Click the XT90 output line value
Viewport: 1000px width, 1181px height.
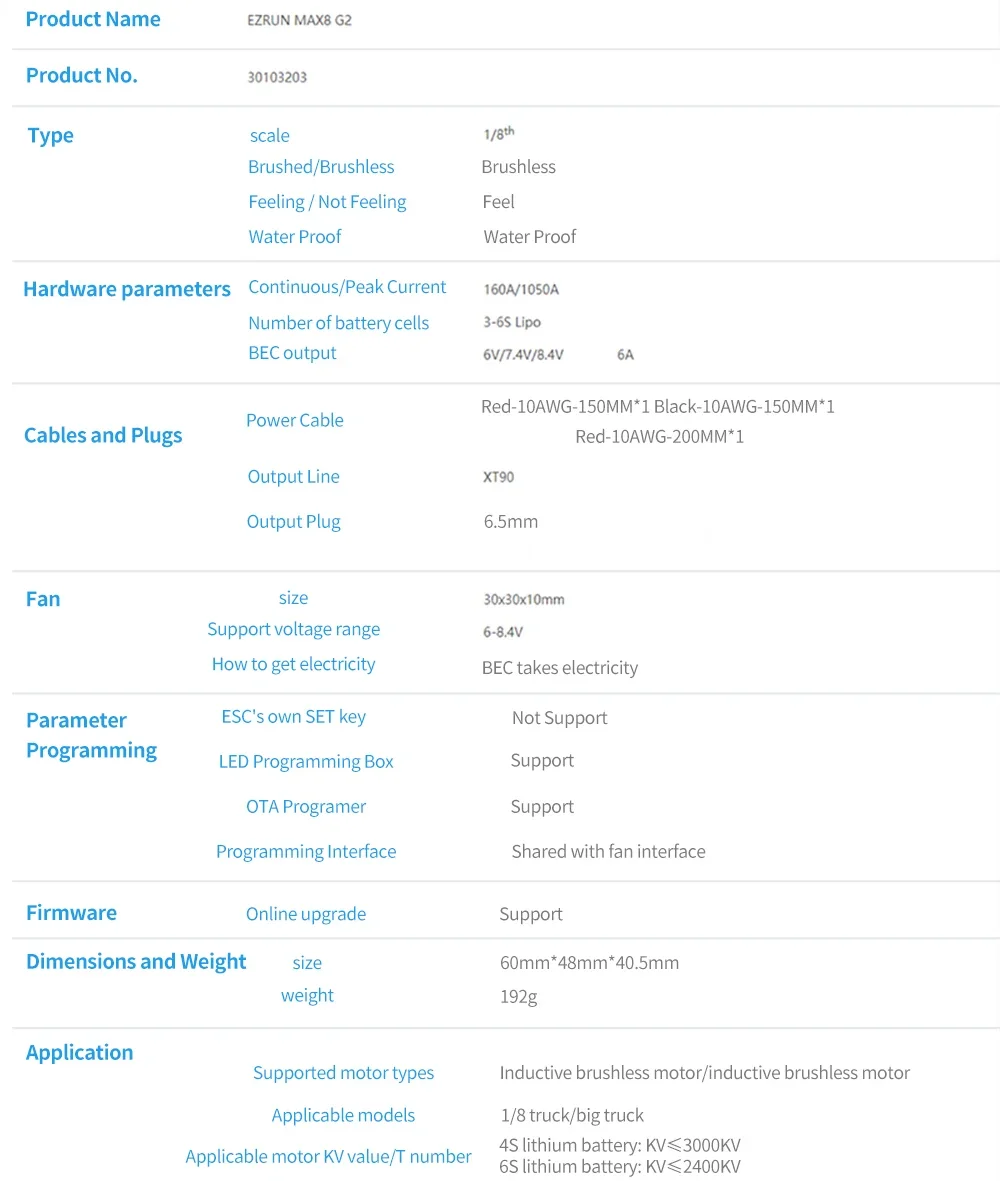(x=498, y=477)
